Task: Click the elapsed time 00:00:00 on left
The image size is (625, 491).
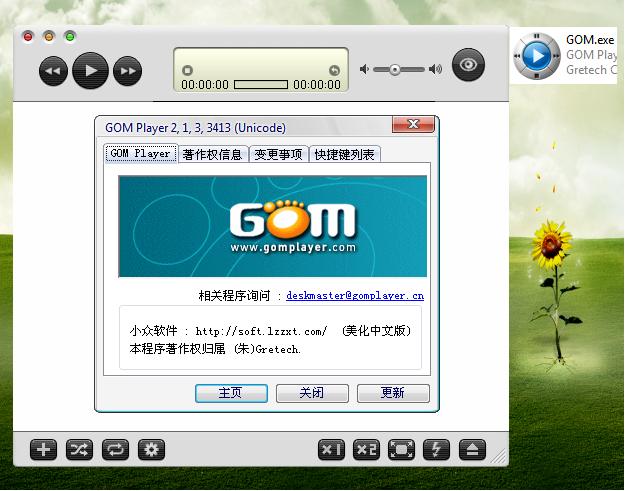Action: (x=205, y=84)
